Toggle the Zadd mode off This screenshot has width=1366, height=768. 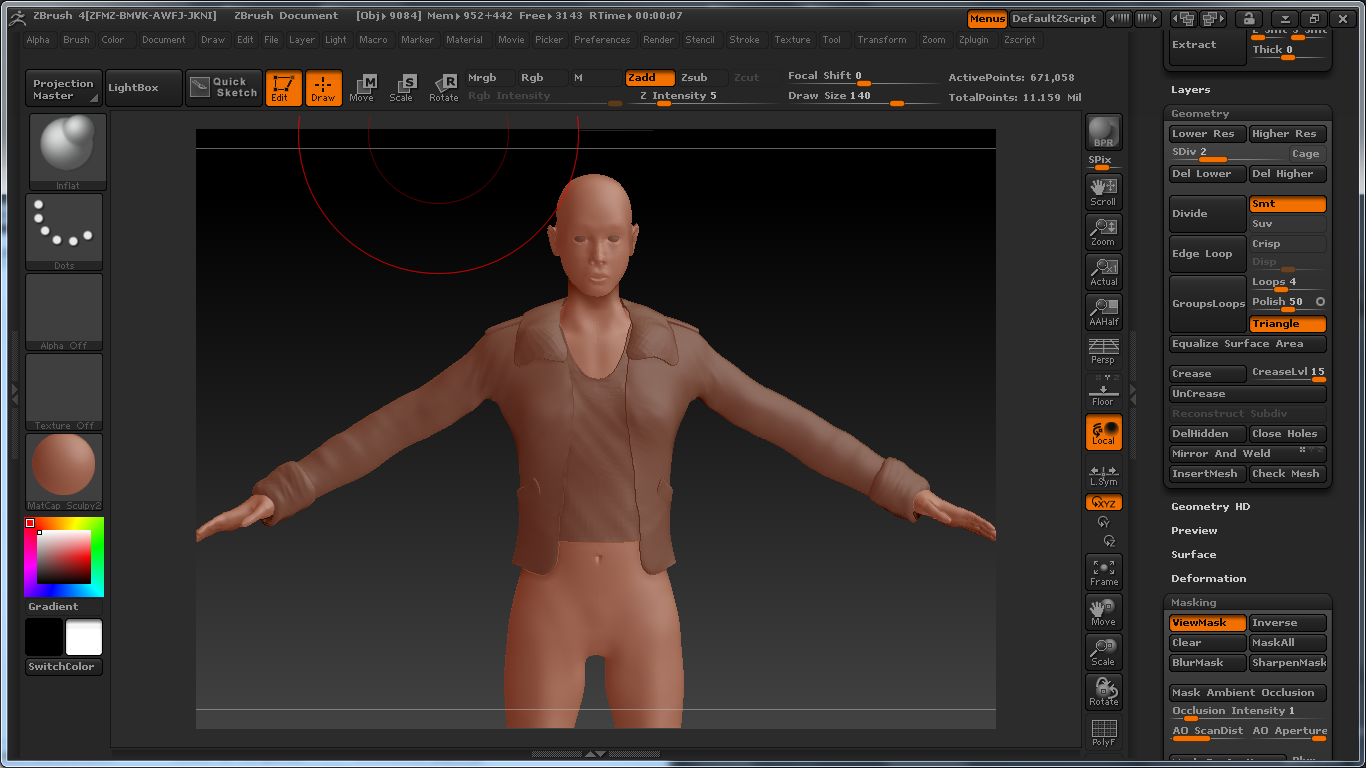(x=650, y=78)
